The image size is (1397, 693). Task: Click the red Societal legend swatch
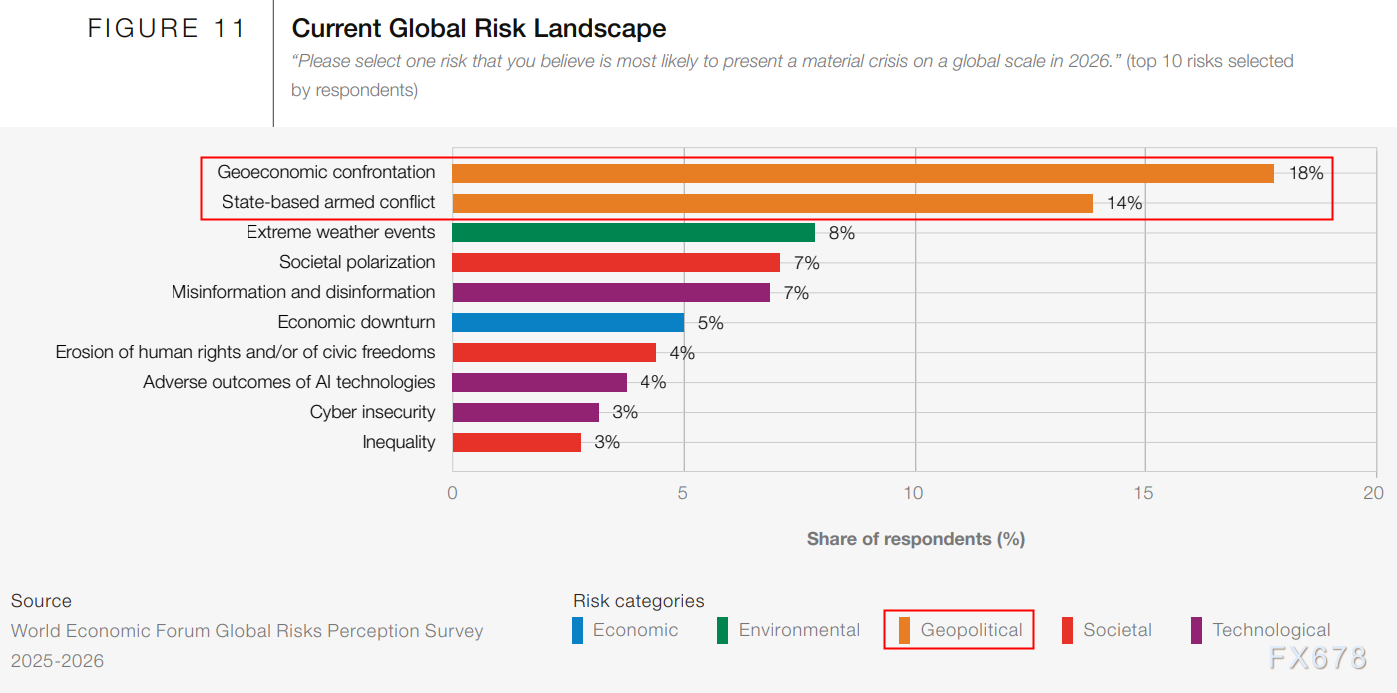pyautogui.click(x=1066, y=631)
